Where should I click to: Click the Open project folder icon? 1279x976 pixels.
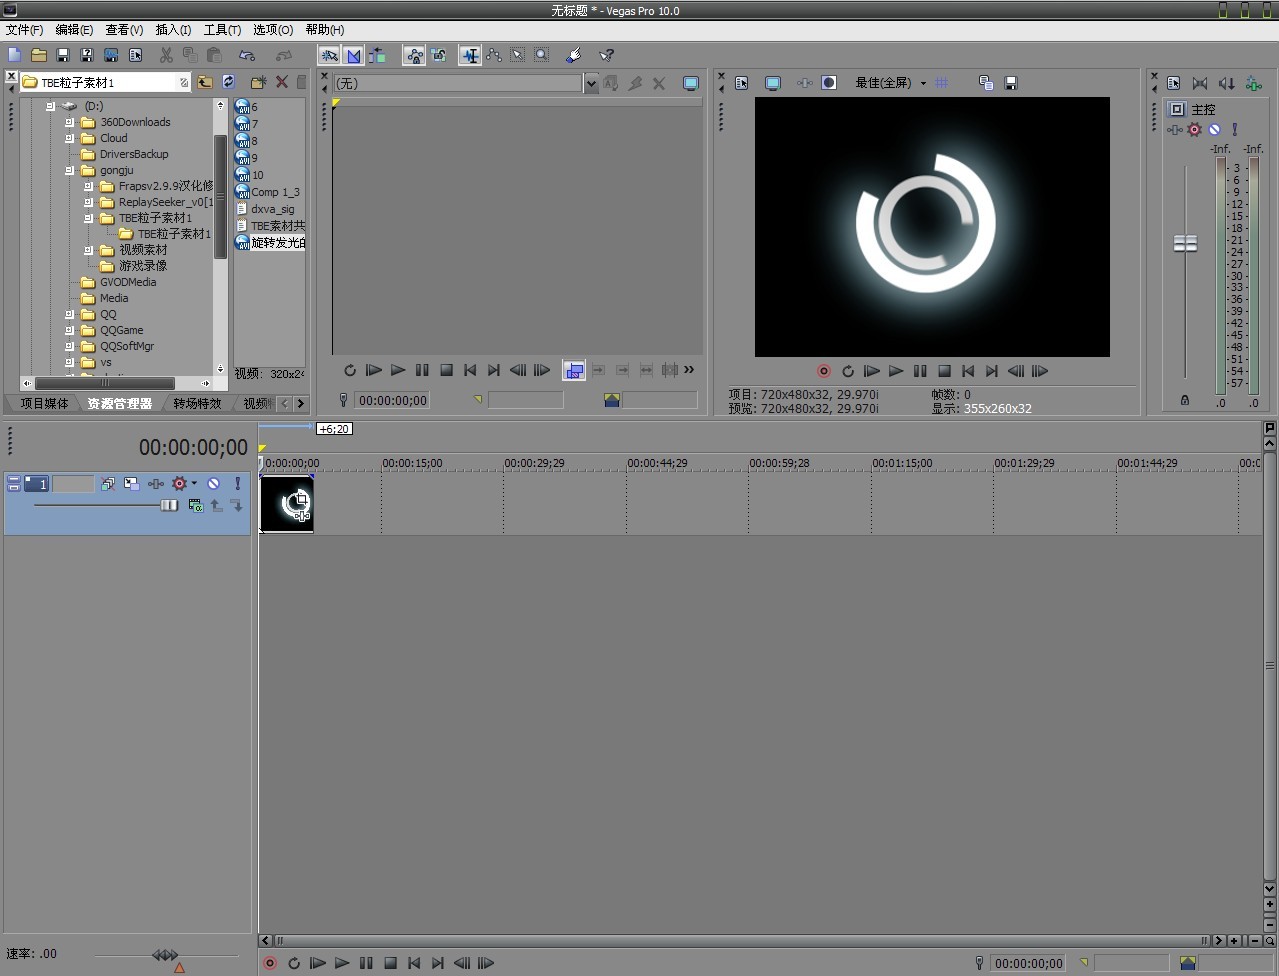point(39,55)
